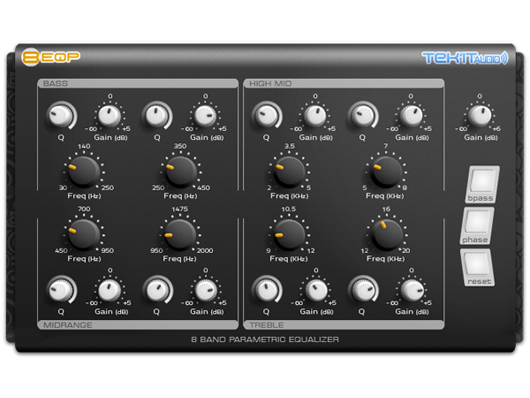Viewport: 530px width, 398px height.
Task: Click the Gain knob of the 140 Hz band
Action: click(x=109, y=116)
